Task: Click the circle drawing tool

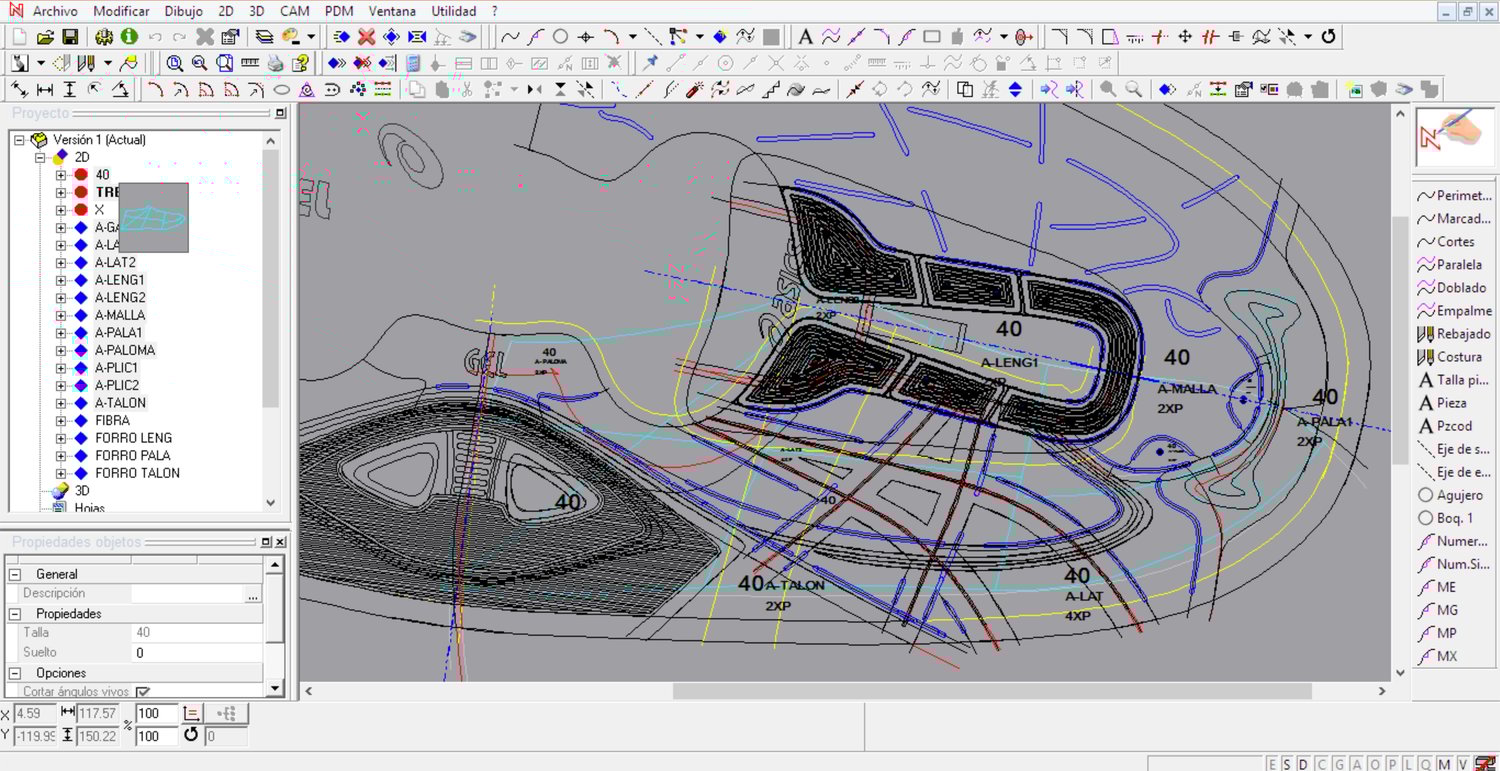Action: click(561, 37)
